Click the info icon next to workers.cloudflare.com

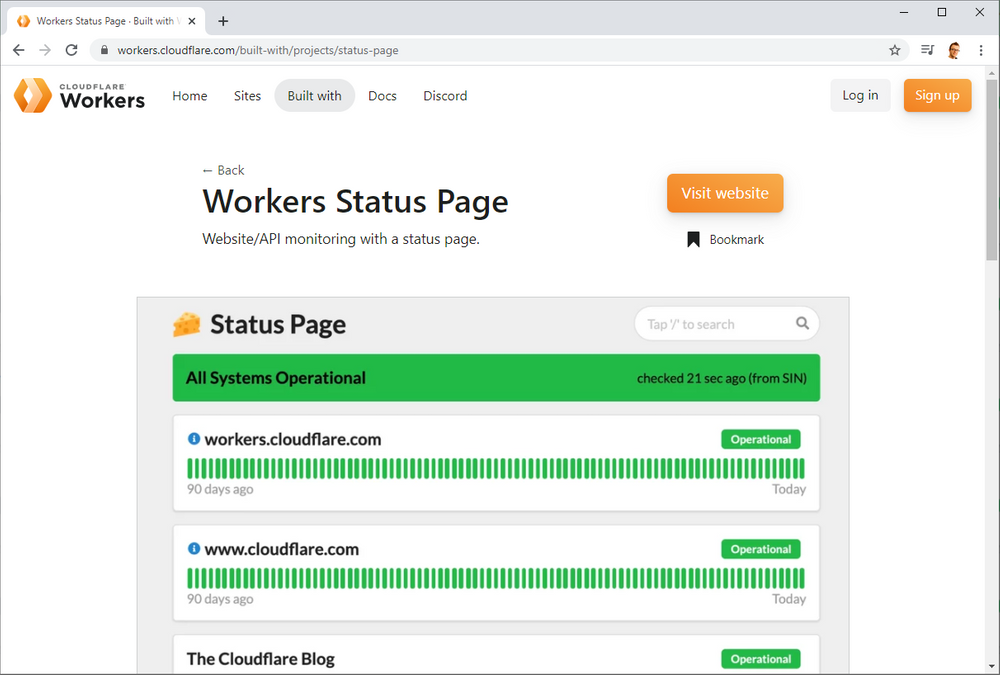pyautogui.click(x=192, y=438)
